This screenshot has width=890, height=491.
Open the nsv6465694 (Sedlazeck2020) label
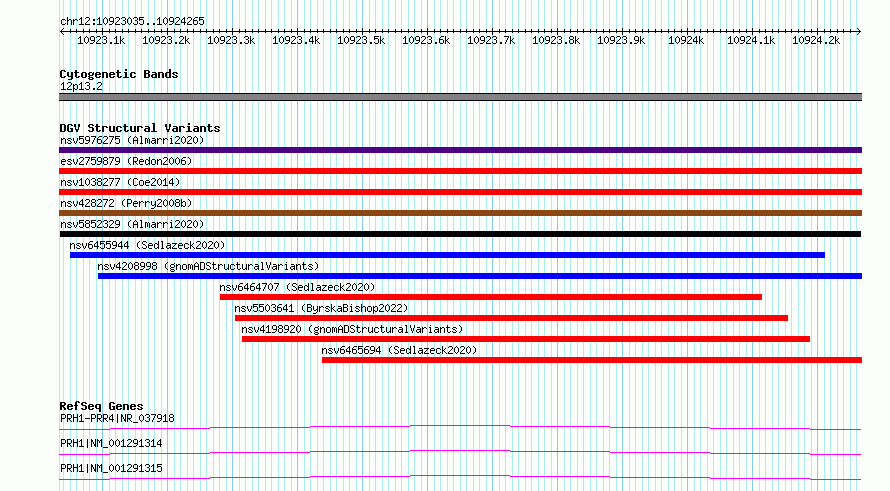coord(399,350)
